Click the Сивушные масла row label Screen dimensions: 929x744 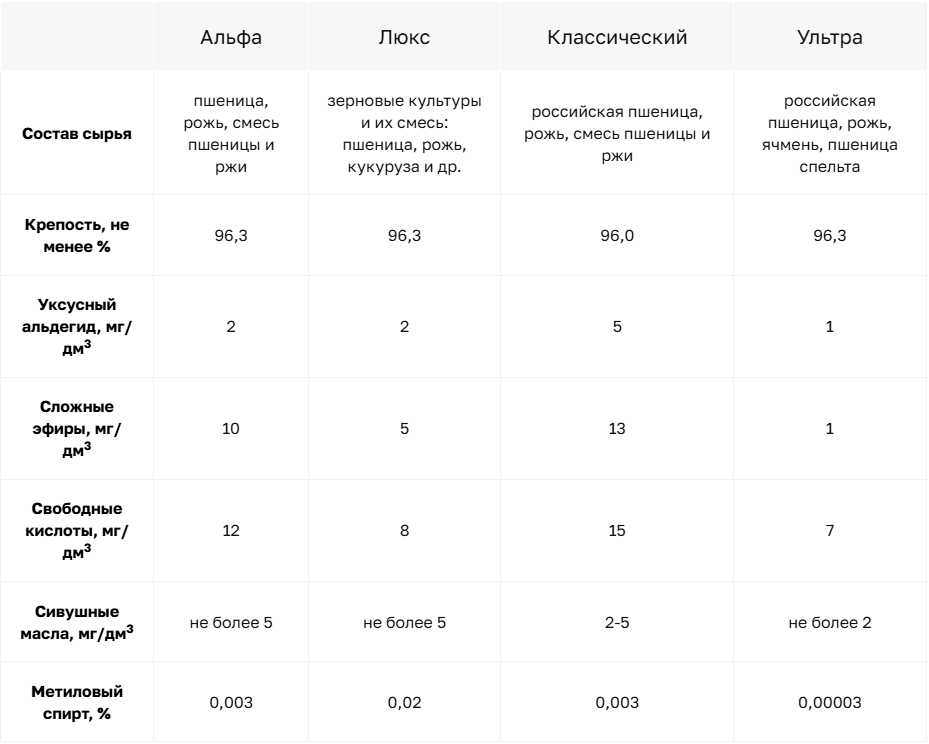pos(77,623)
